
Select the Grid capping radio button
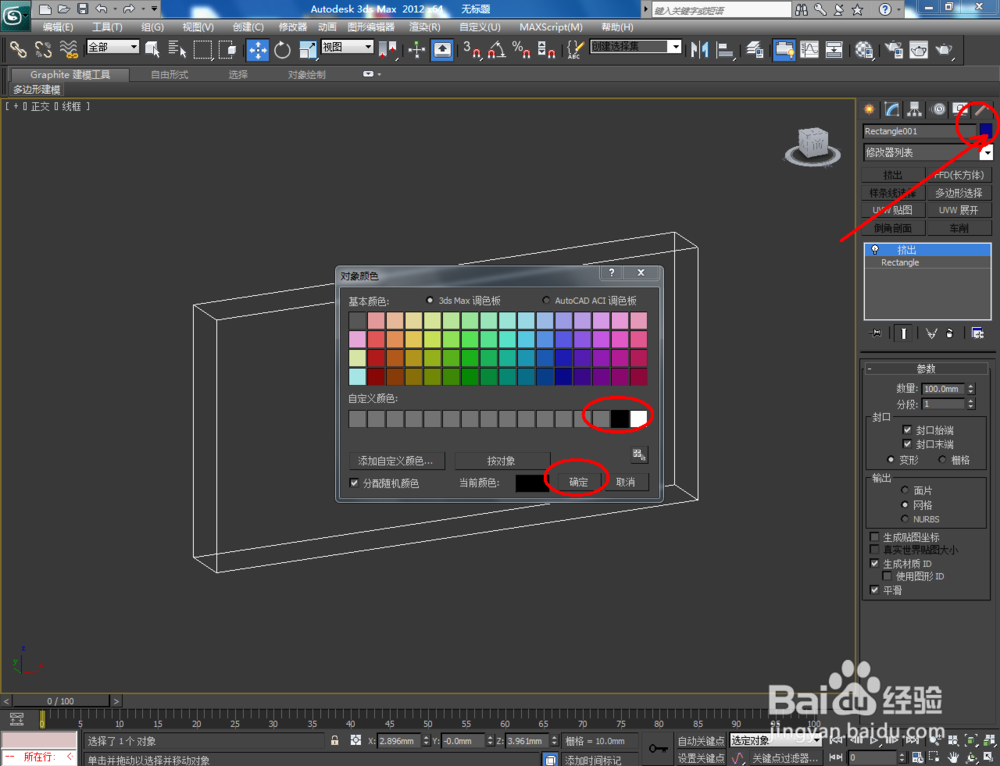tap(942, 459)
